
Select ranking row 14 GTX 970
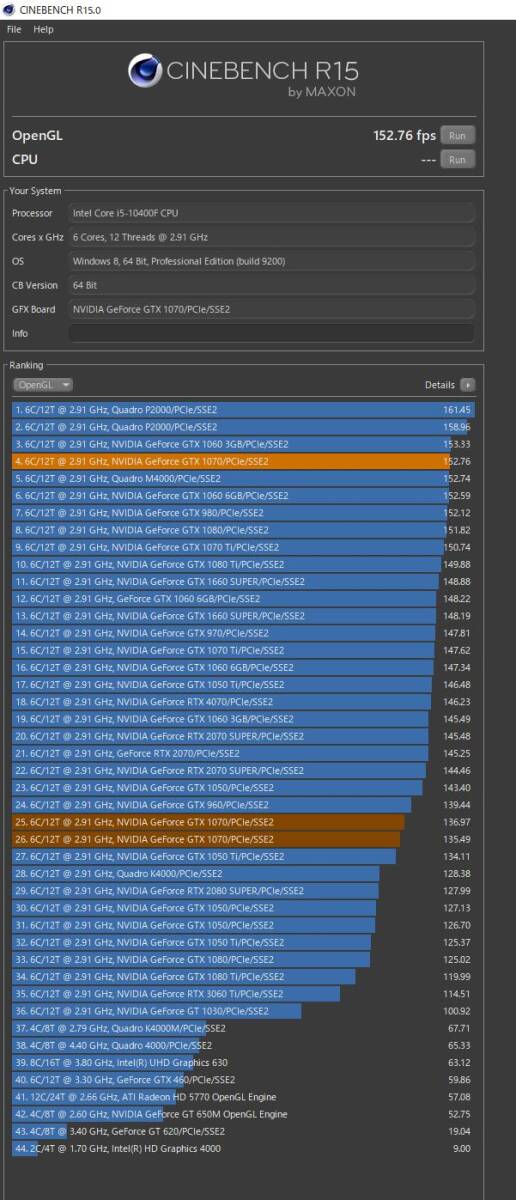pyautogui.click(x=243, y=633)
